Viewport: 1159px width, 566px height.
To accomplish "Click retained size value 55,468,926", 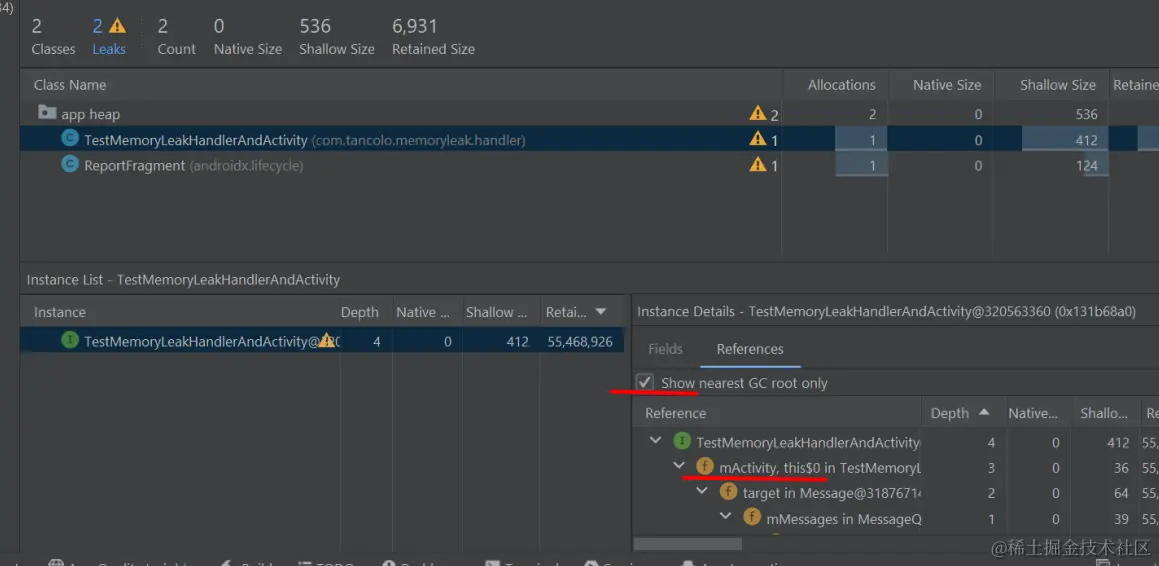I will [x=580, y=341].
